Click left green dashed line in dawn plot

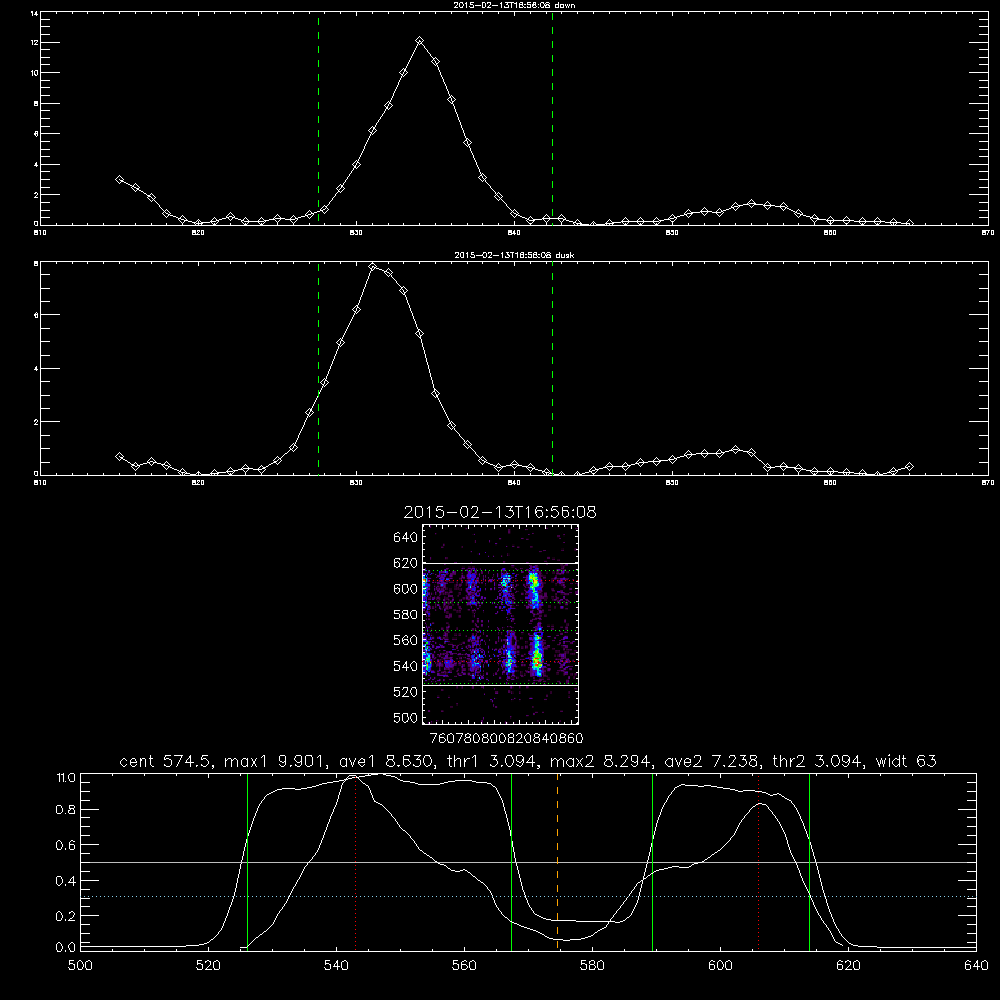[x=318, y=118]
